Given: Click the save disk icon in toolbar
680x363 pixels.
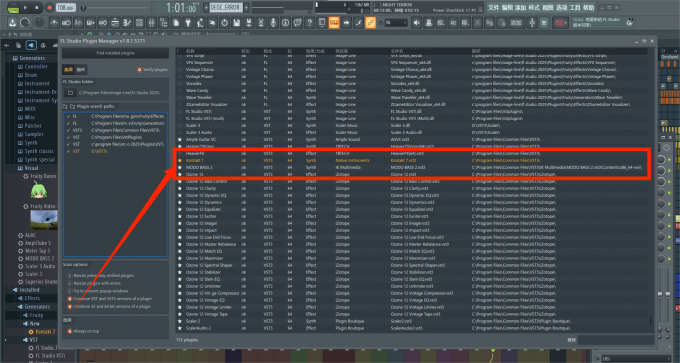Looking at the screenshot, I should pyautogui.click(x=237, y=23).
